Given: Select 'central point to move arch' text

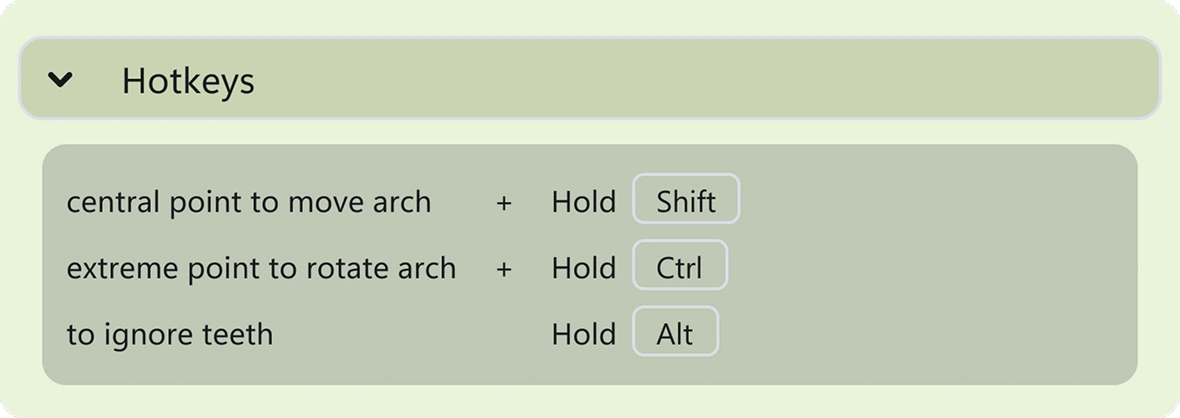Looking at the screenshot, I should (249, 203).
